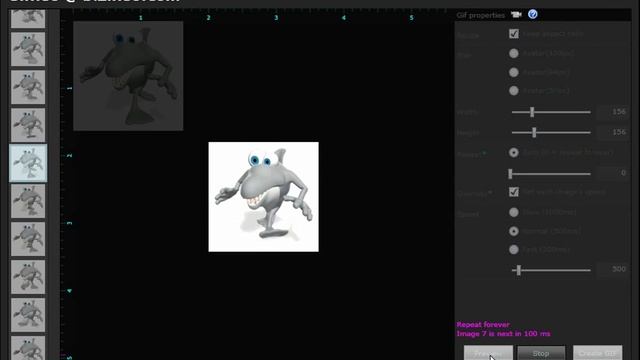Image resolution: width=640 pixels, height=360 pixels.
Task: Select the highlighted frame thumbnail in the left strip
Action: (28, 163)
